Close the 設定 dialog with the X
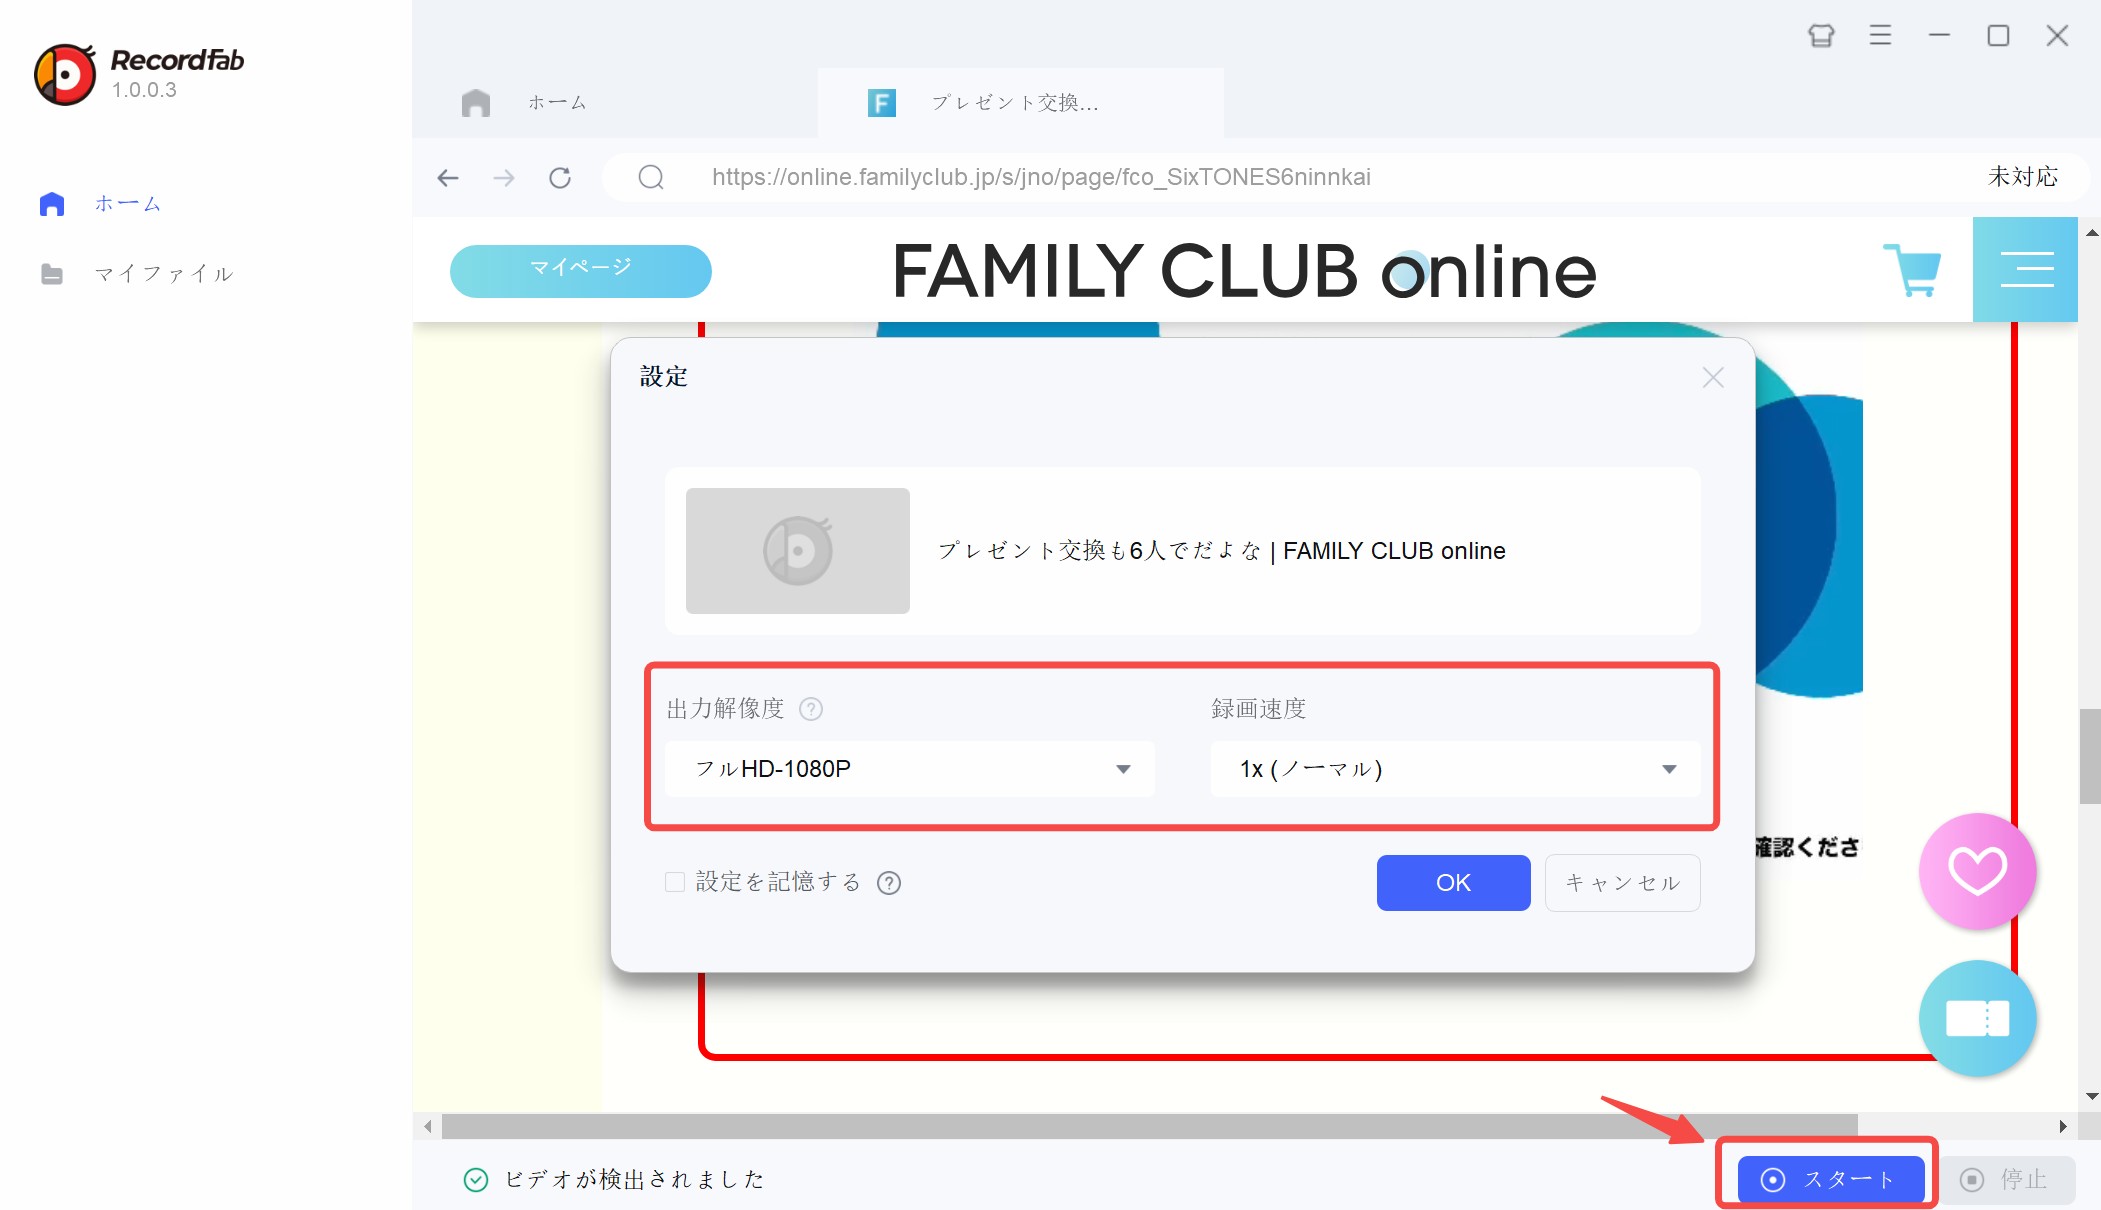 tap(1713, 378)
